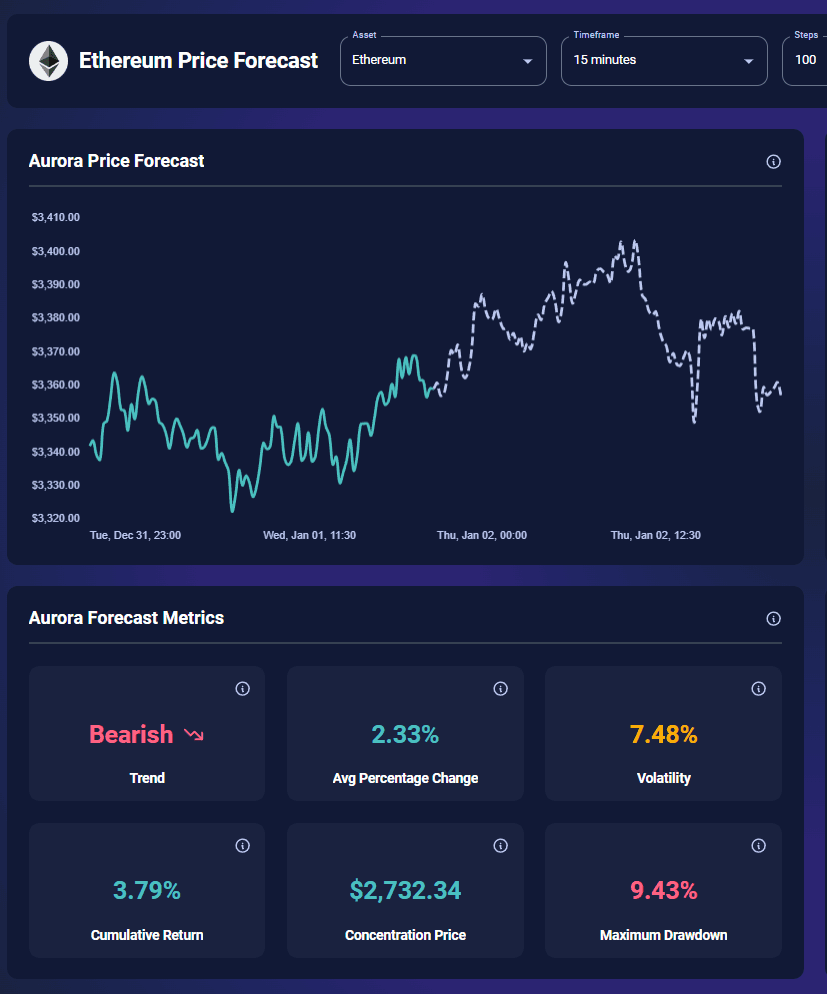Click the Aurora Forecast Metrics info icon
This screenshot has width=827, height=994.
coord(773,618)
